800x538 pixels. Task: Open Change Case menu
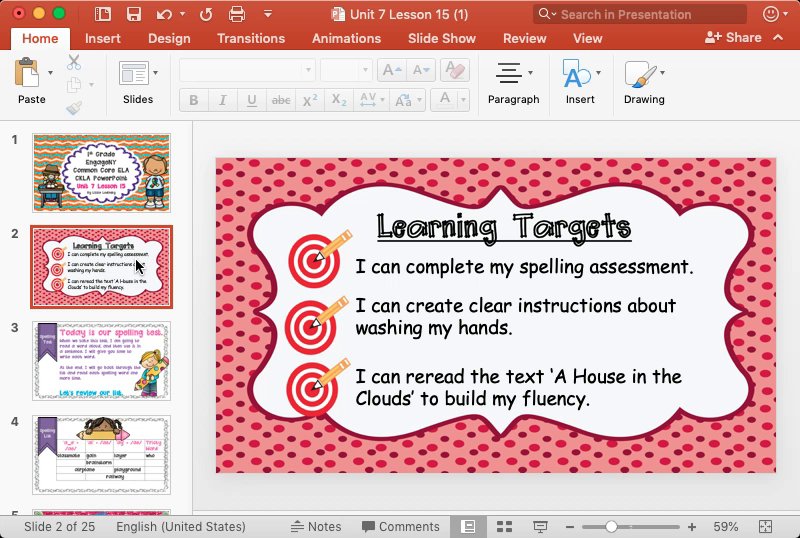coord(407,100)
